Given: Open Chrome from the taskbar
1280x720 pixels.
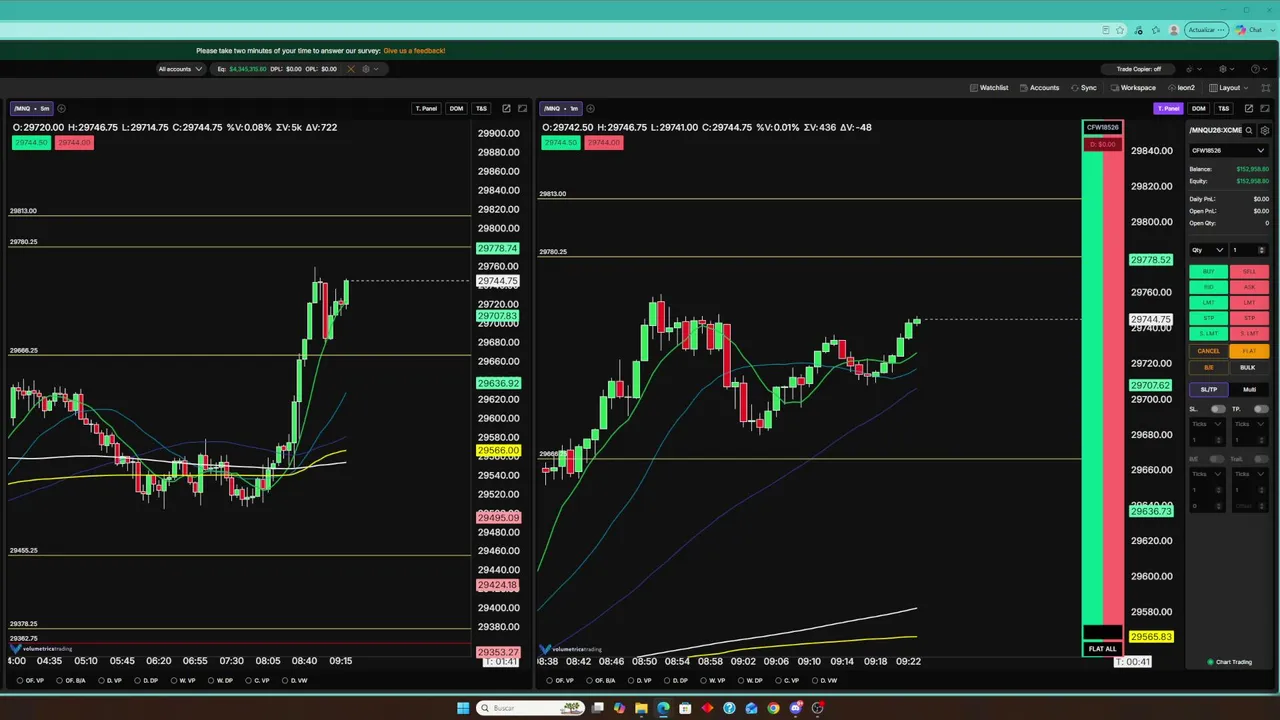Looking at the screenshot, I should point(773,708).
